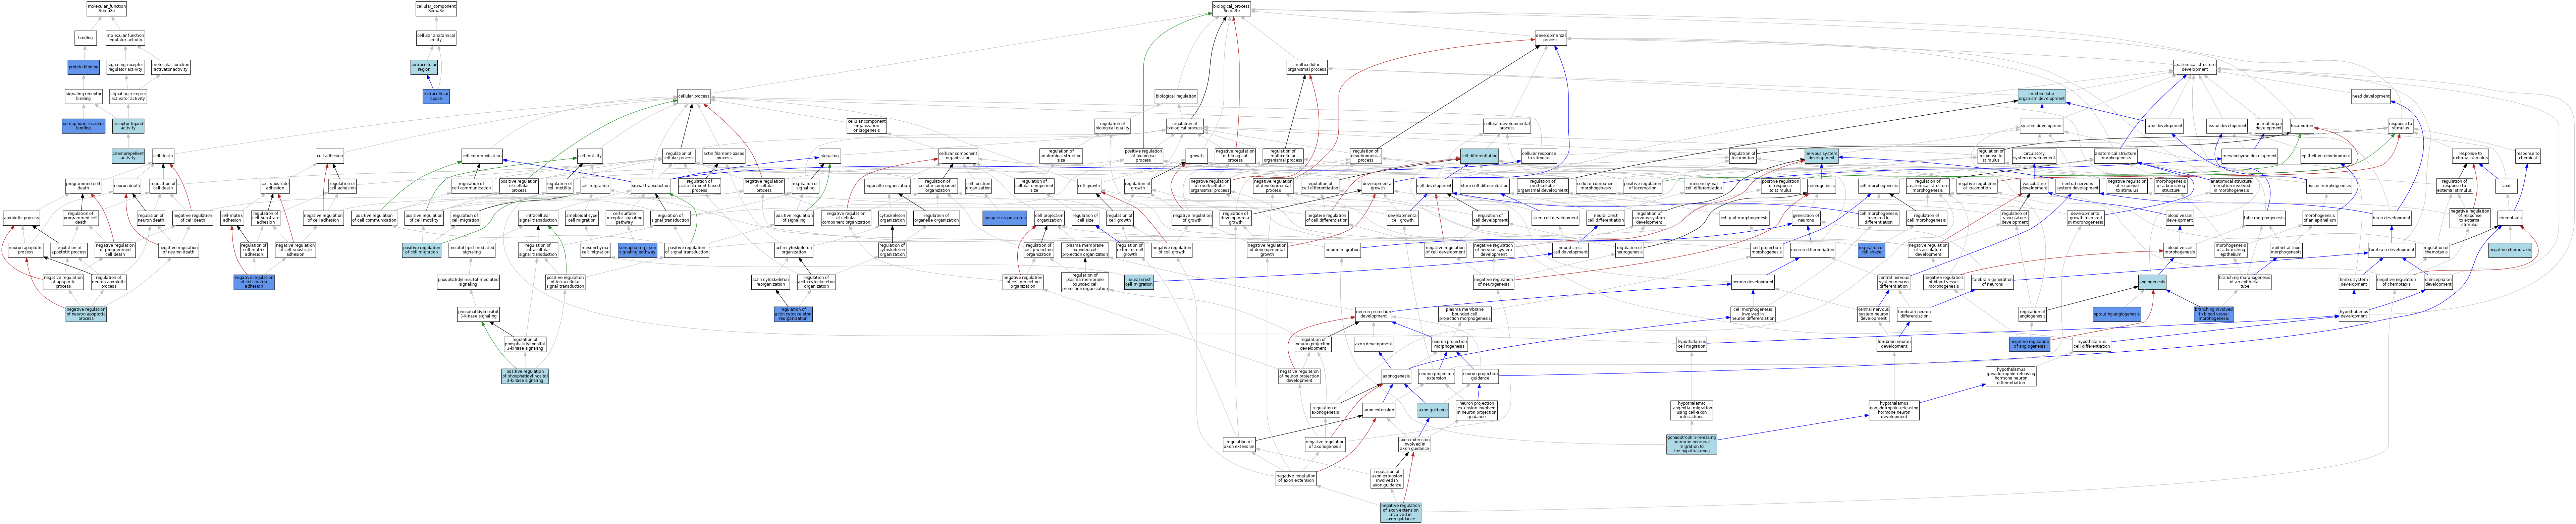Select the 'cell death' node

163,156
